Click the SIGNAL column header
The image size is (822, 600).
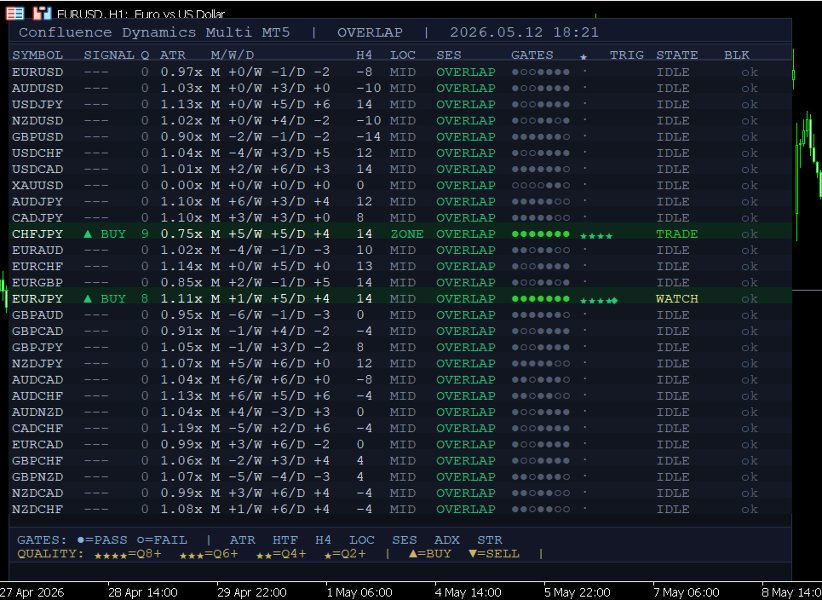coord(109,55)
